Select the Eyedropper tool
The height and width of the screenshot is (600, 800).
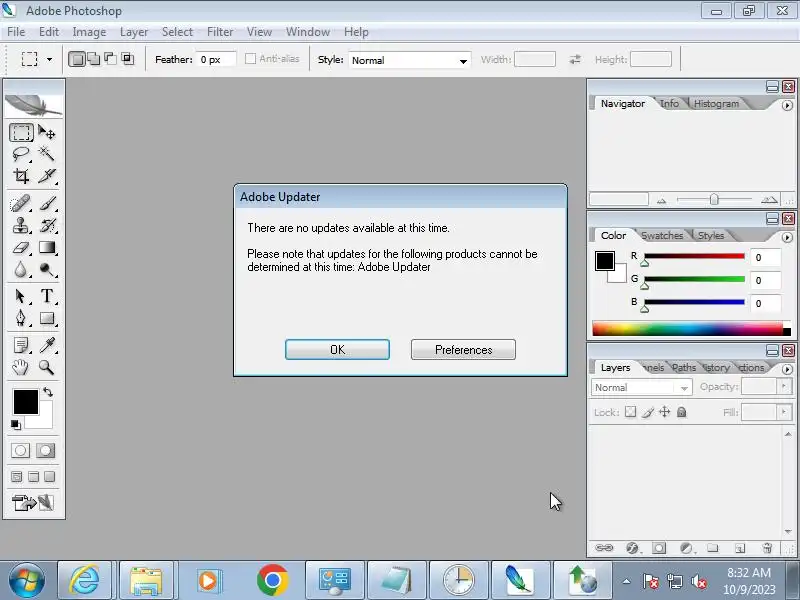(x=46, y=345)
